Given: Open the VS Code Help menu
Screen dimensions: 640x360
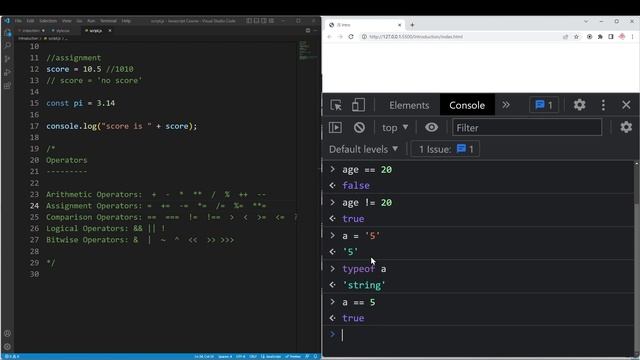Looking at the screenshot, I should tap(126, 21).
